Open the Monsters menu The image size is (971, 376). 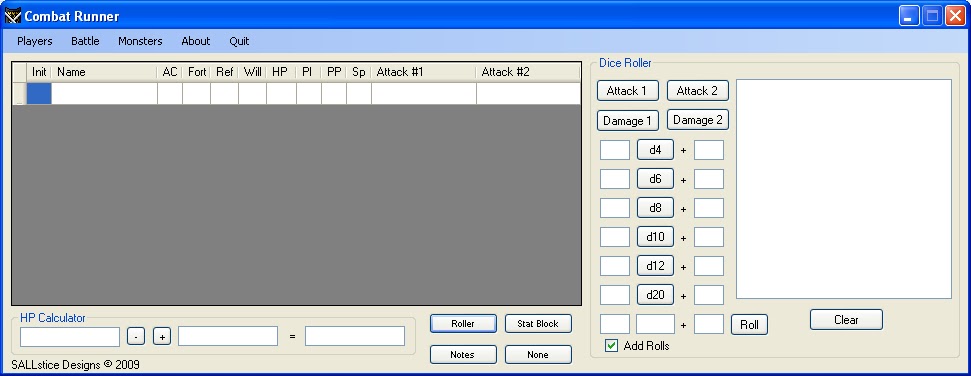tap(140, 42)
